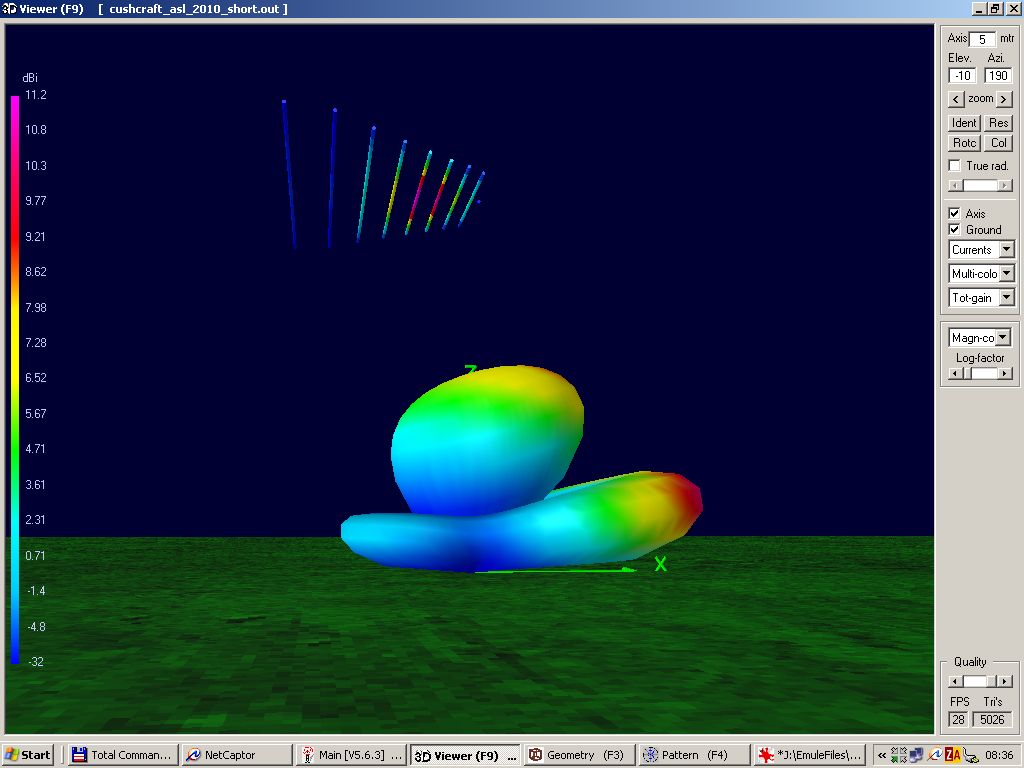Enable the True rad. checkbox
Screen dimensions: 1024x768
click(x=955, y=166)
